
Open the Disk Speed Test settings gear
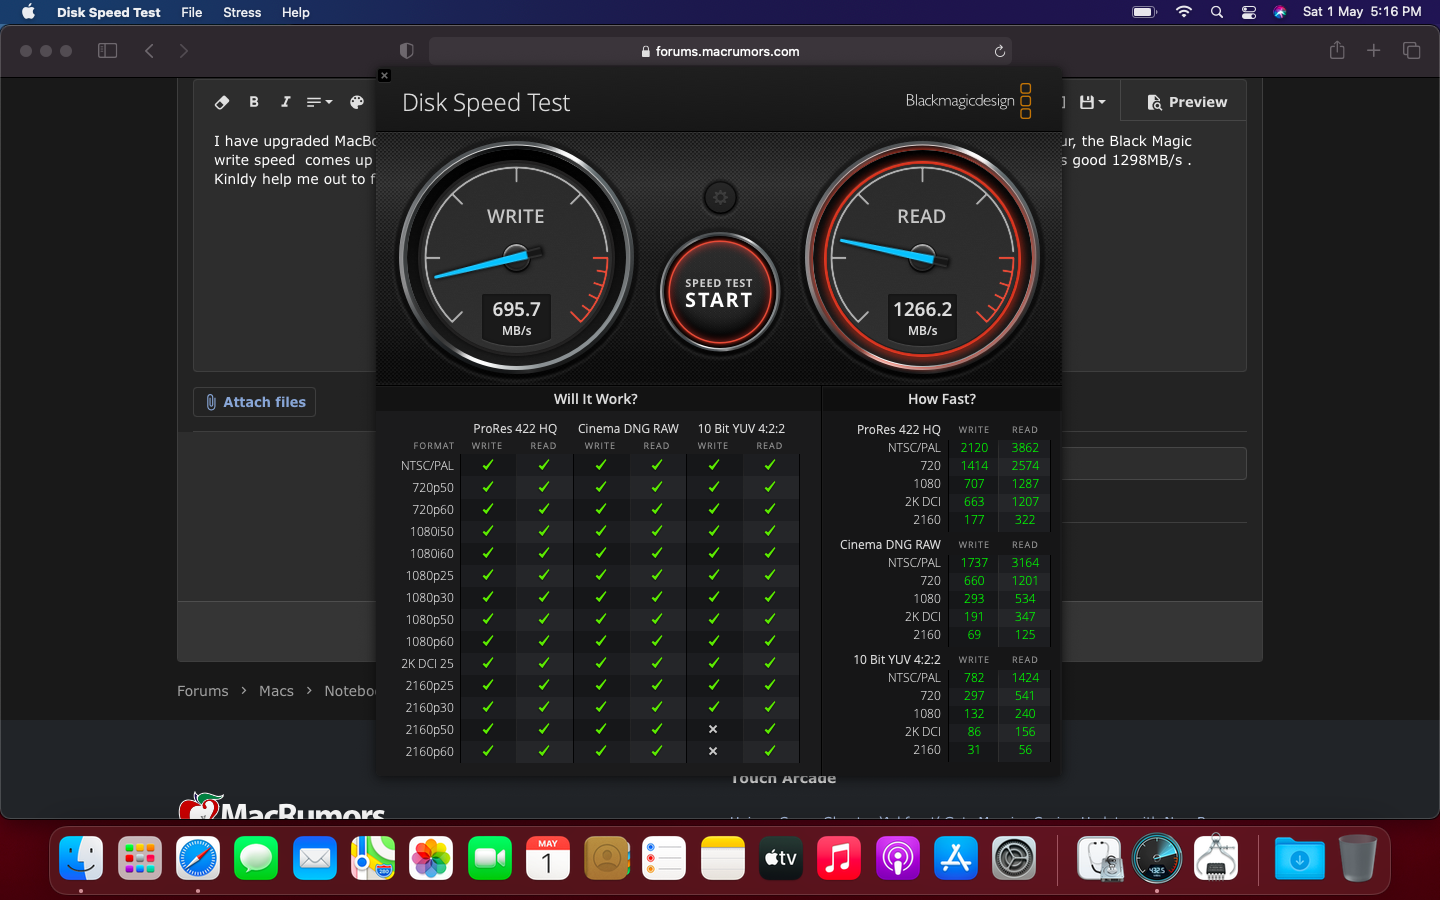pyautogui.click(x=720, y=197)
